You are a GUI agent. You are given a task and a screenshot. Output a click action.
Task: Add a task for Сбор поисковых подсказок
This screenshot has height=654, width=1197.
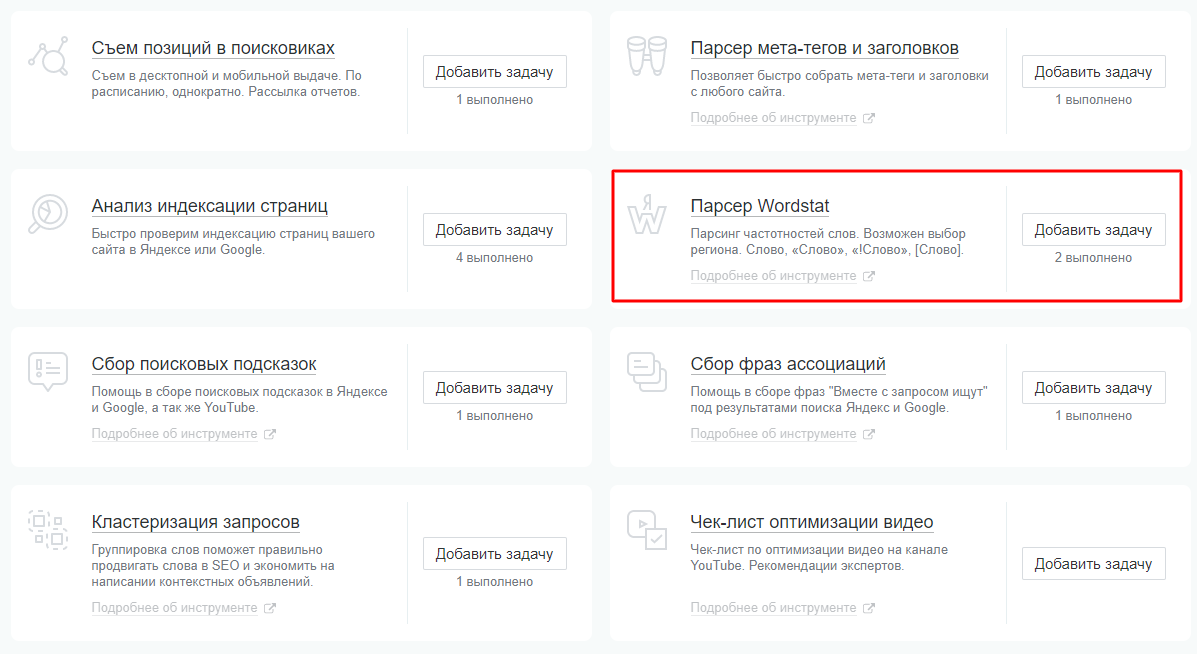pyautogui.click(x=495, y=388)
